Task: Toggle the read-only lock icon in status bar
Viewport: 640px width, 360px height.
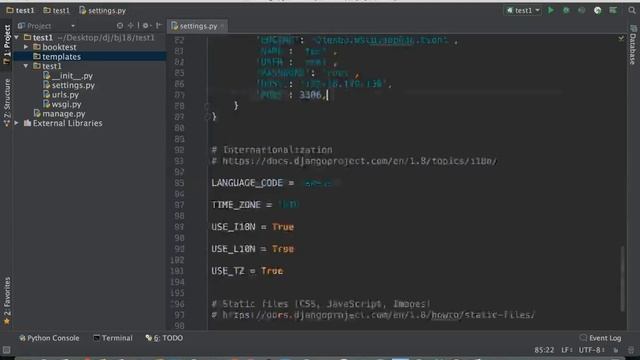Action: click(x=616, y=350)
